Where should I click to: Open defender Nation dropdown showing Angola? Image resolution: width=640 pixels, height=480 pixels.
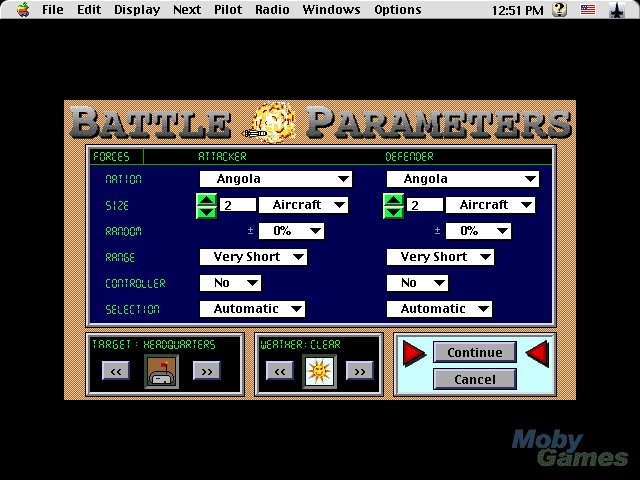(463, 179)
